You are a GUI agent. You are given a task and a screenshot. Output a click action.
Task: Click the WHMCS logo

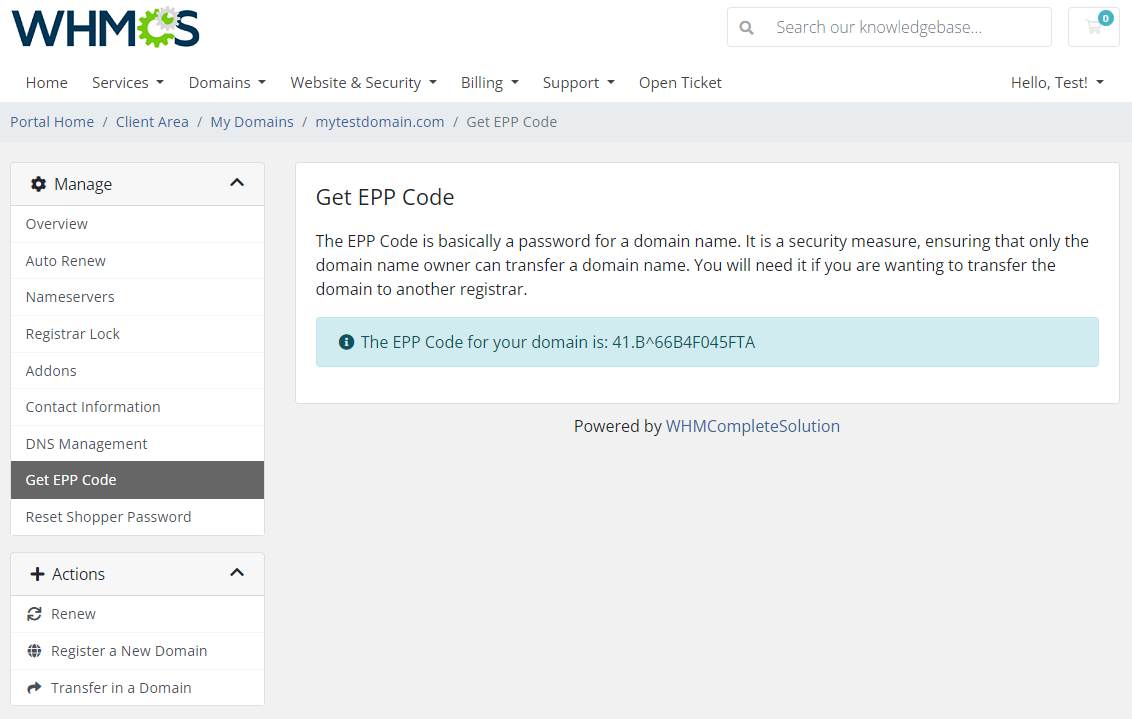[105, 28]
